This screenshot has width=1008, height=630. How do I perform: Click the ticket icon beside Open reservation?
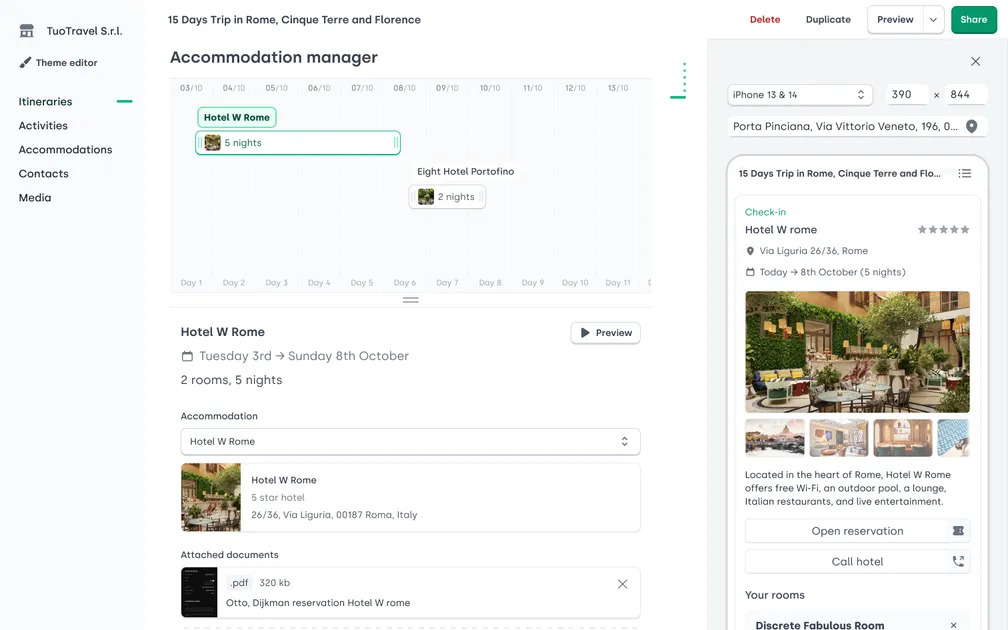click(958, 532)
